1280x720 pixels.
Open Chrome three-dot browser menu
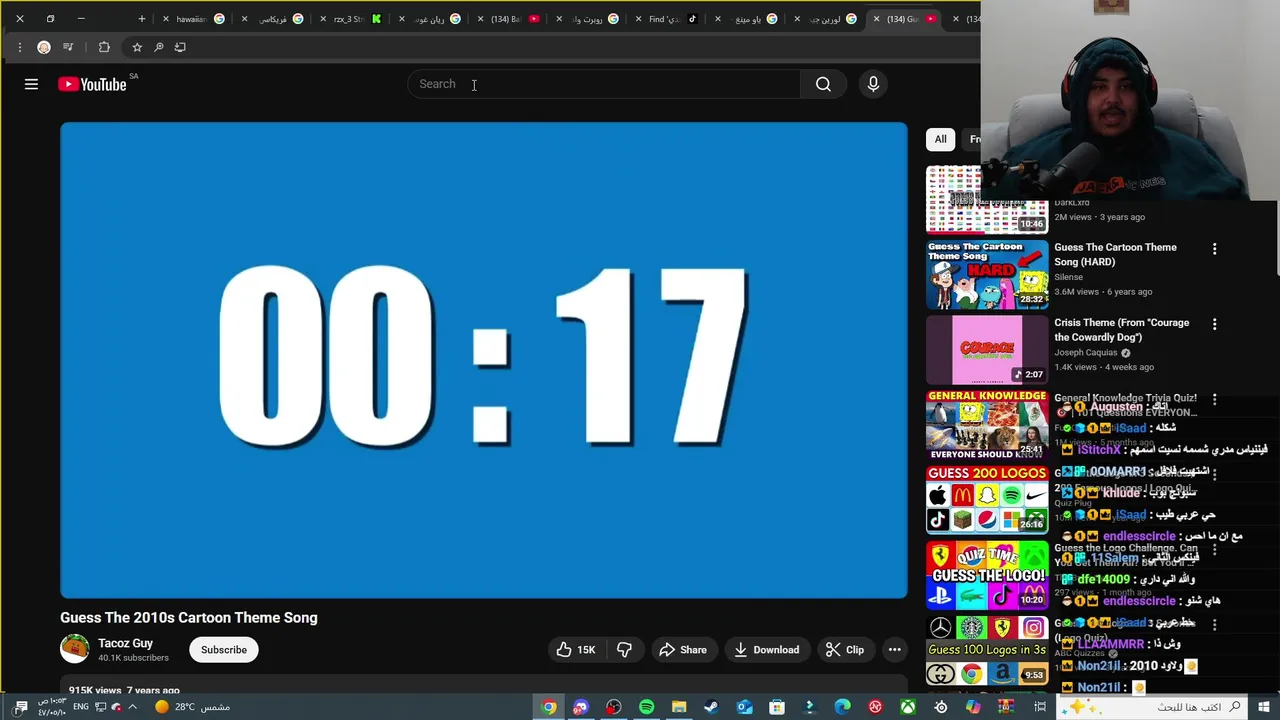click(x=19, y=47)
